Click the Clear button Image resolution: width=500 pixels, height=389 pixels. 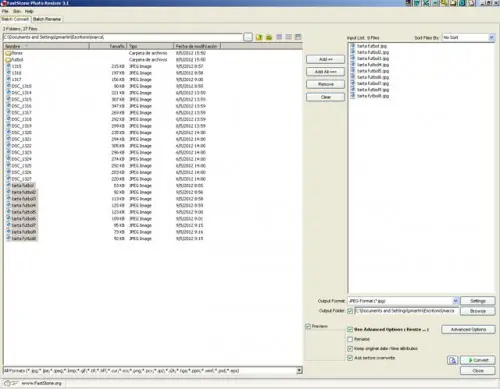326,97
